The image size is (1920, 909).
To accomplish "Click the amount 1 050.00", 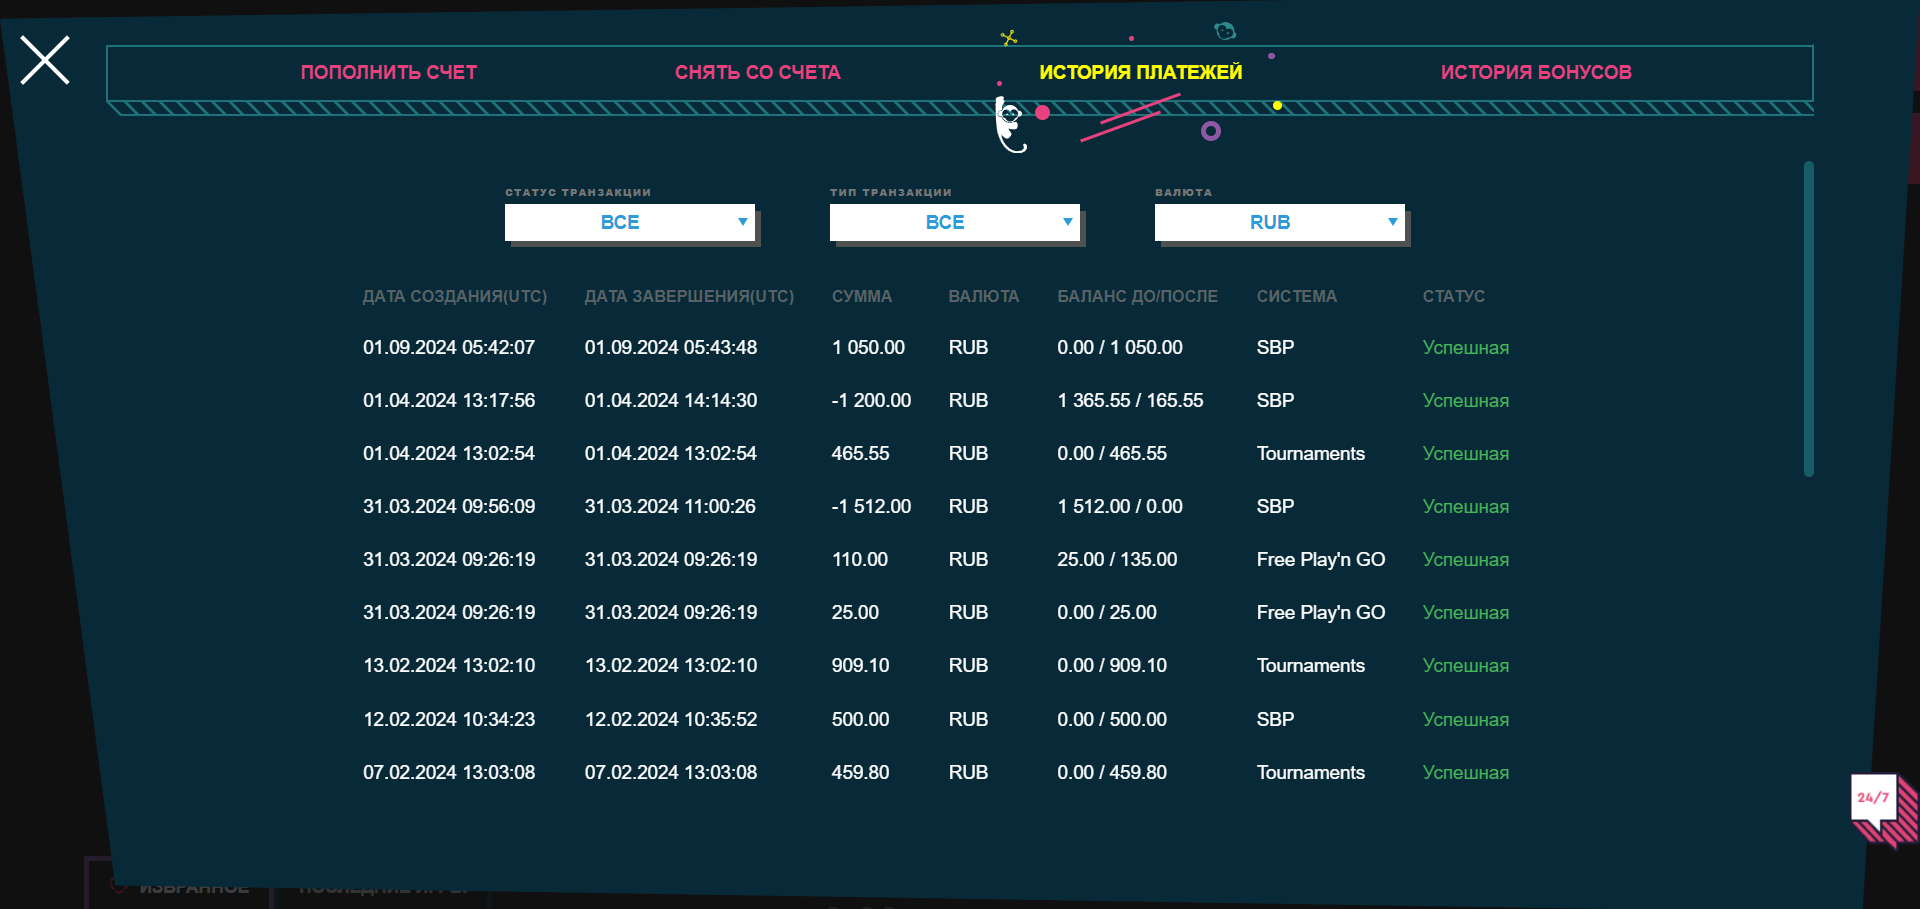I will (x=868, y=347).
